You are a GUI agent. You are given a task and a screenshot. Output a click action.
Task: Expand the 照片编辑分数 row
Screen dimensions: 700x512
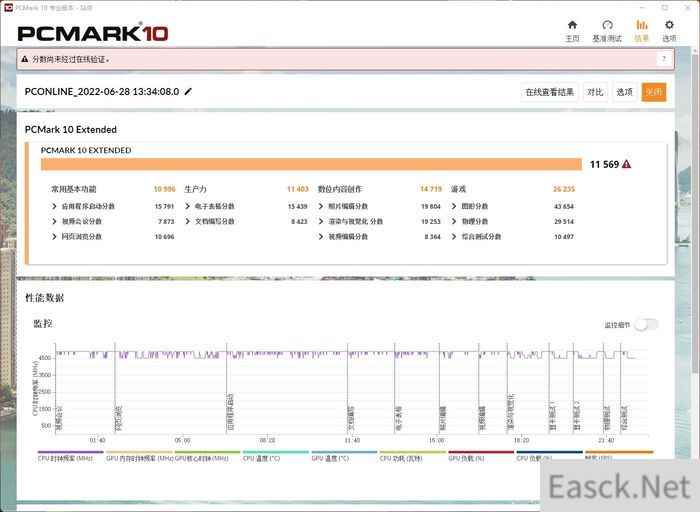321,206
